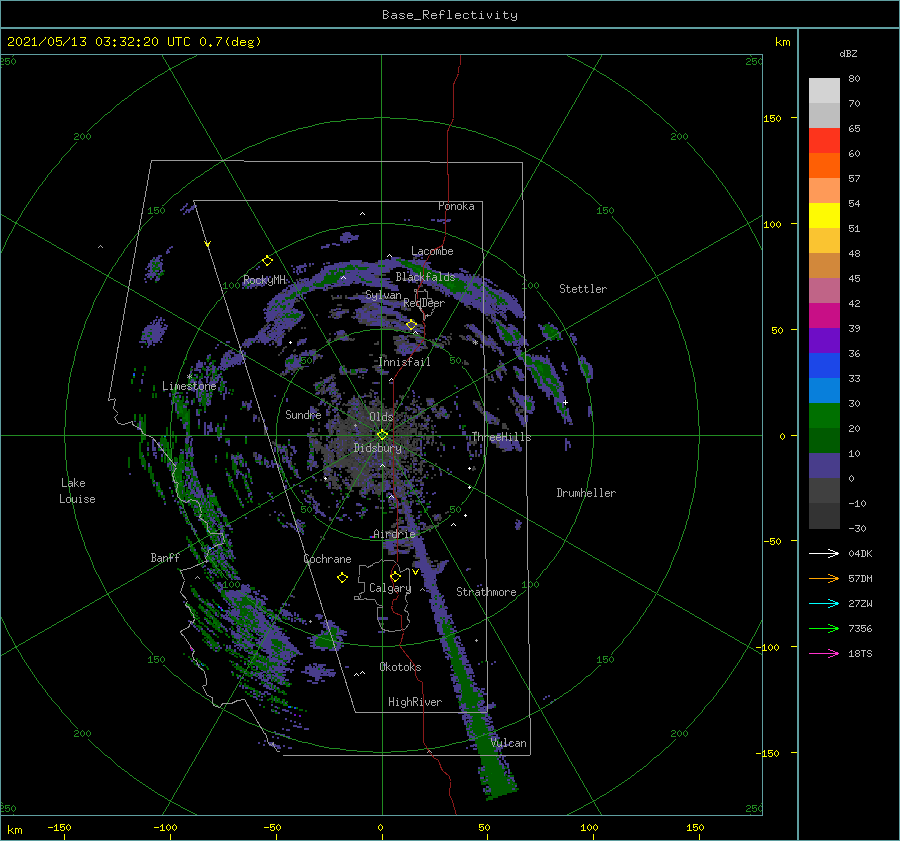Viewport: 900px width, 841px height.
Task: Click yellow 150 tick label on right axis
Action: (x=772, y=118)
